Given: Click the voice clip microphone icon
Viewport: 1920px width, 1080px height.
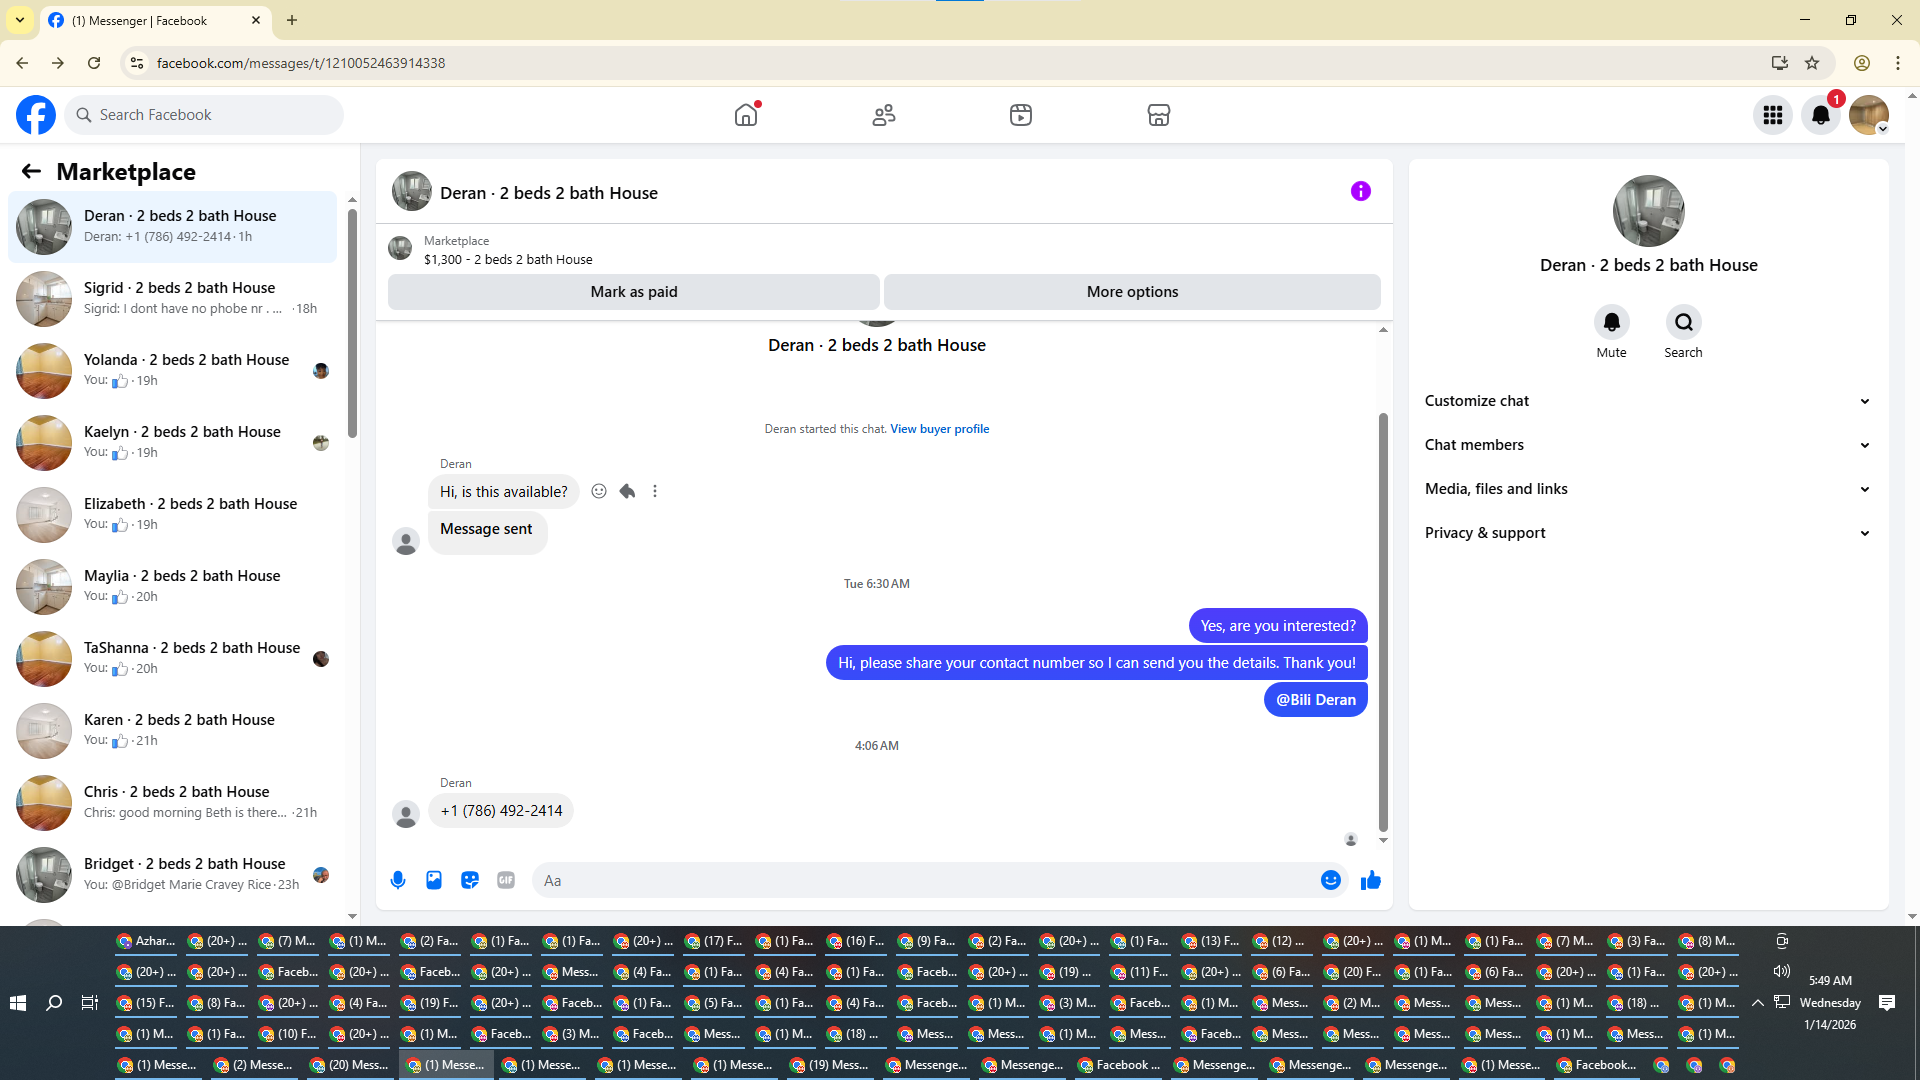Looking at the screenshot, I should point(398,880).
